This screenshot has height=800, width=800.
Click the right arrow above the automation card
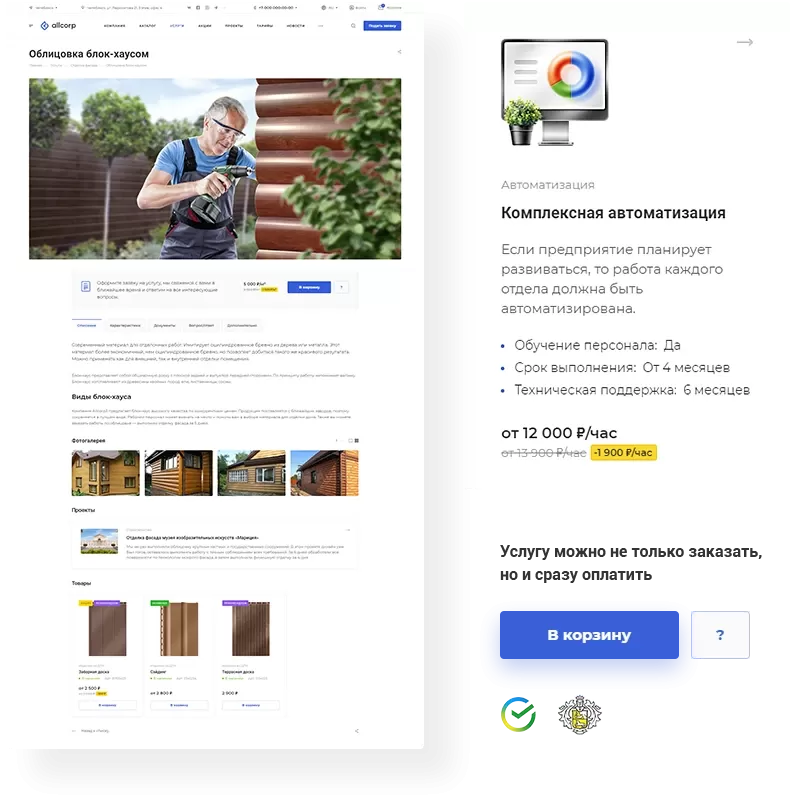tap(745, 42)
